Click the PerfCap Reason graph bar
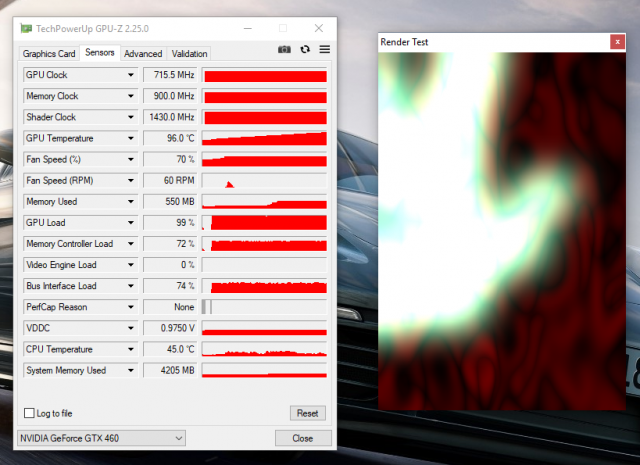 (264, 307)
